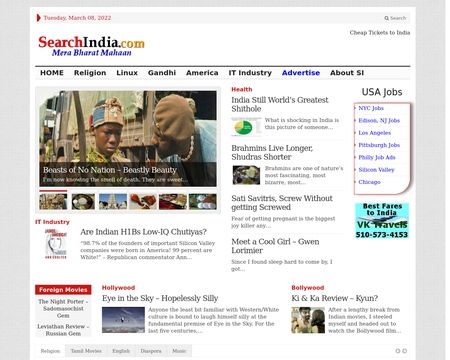
Task: Open Ki & Ka Review – Kyun? article
Action: click(x=335, y=298)
